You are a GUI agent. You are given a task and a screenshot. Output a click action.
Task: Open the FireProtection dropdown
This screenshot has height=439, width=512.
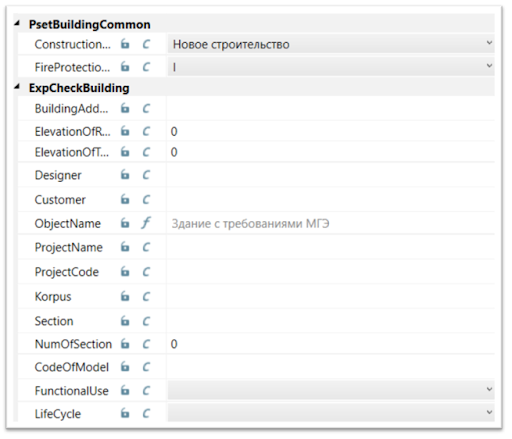pos(331,67)
